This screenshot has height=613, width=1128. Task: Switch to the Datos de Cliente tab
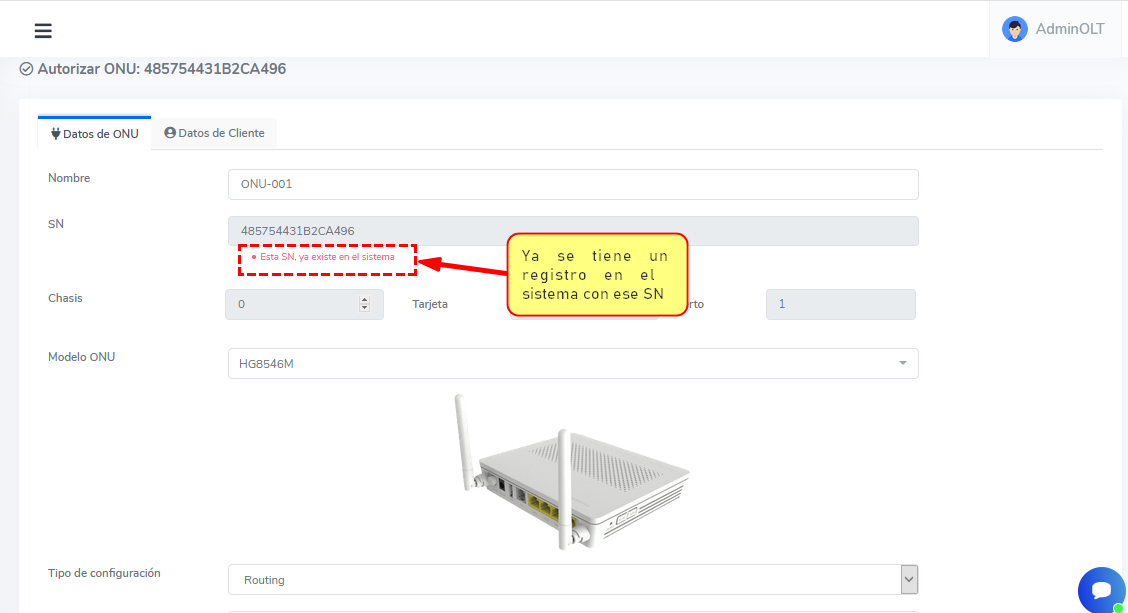point(215,133)
